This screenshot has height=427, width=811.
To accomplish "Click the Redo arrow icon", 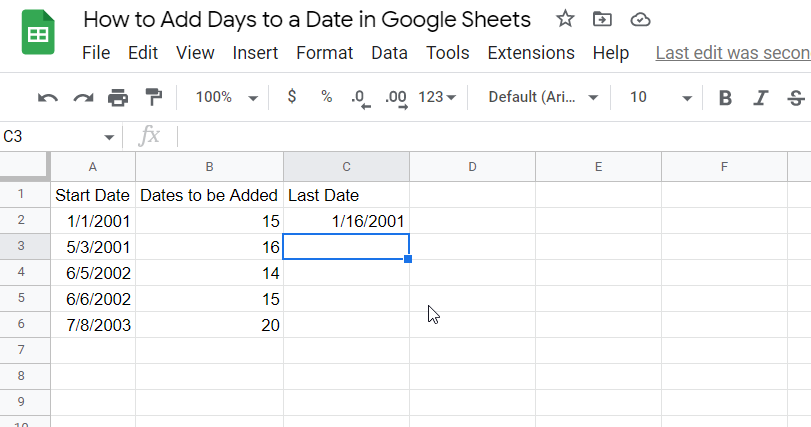I will [83, 97].
